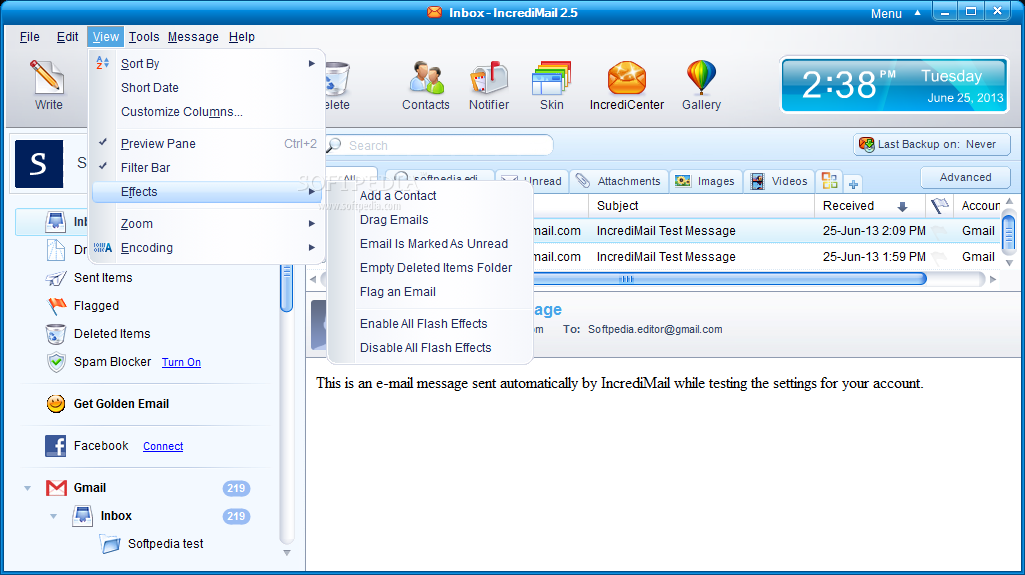Open the Menu dropdown in title bar
Screen dimensions: 1025x575
click(x=896, y=13)
